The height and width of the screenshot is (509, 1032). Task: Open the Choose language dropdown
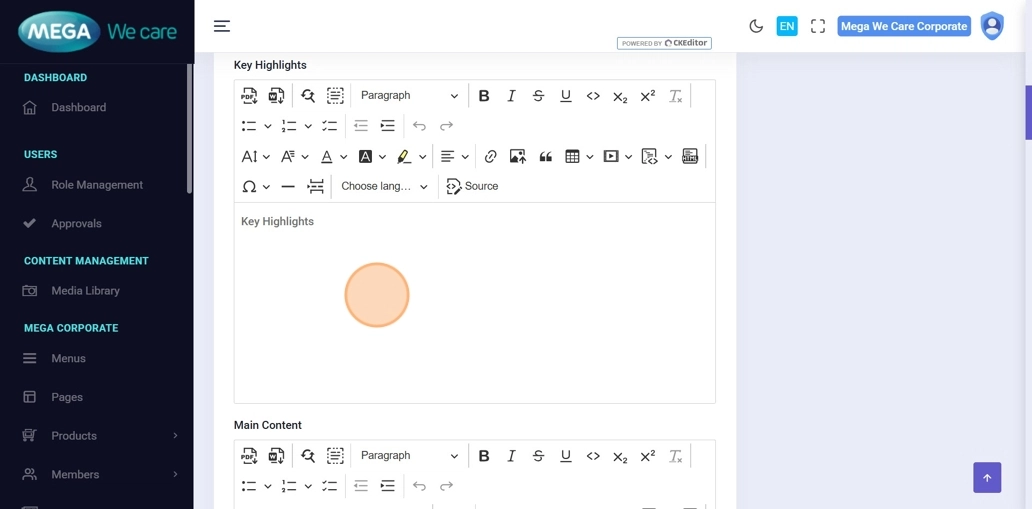[384, 187]
